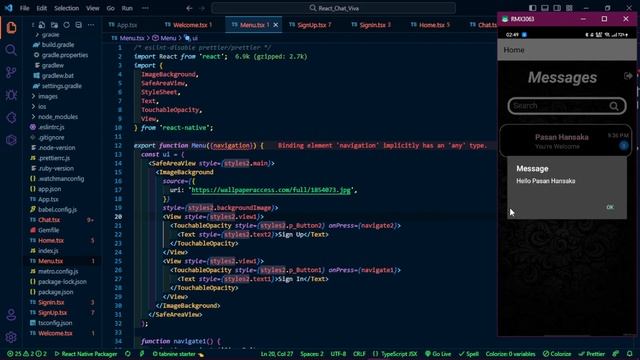Click tabnine starter status item
This screenshot has height=360, width=640.
point(178,354)
